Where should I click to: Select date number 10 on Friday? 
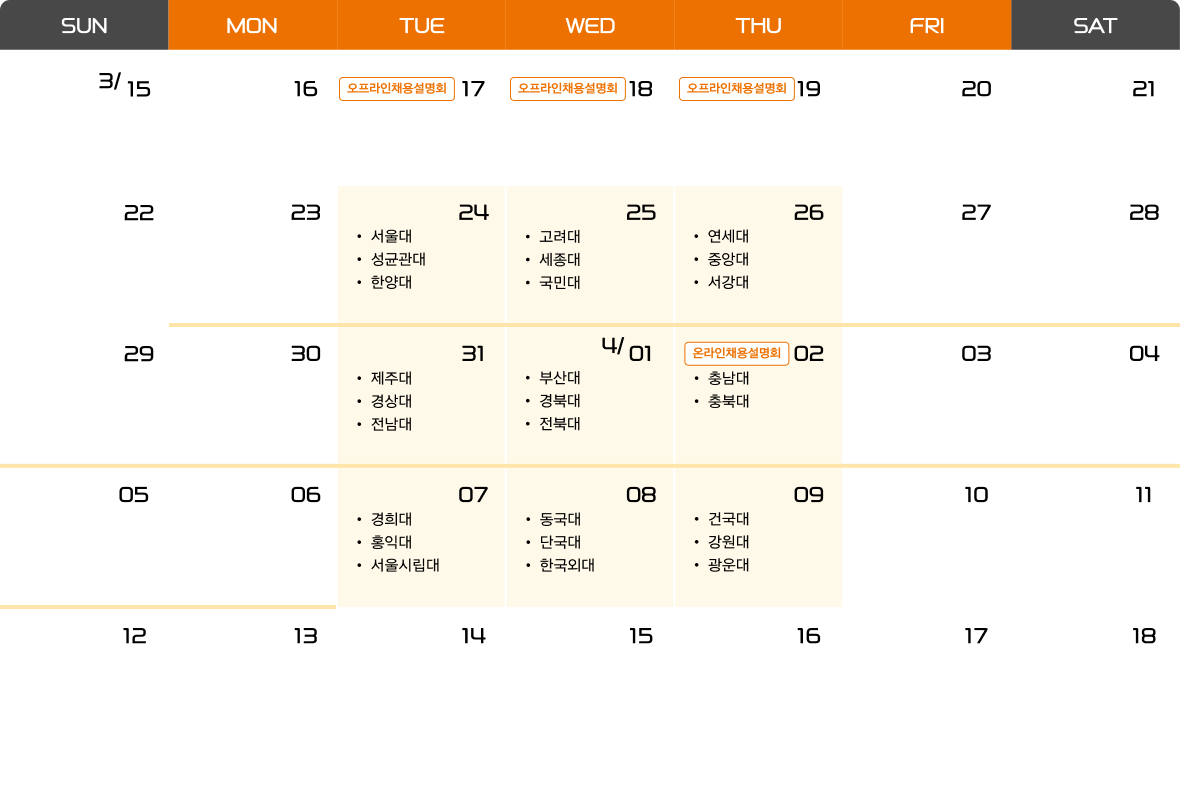(x=976, y=495)
